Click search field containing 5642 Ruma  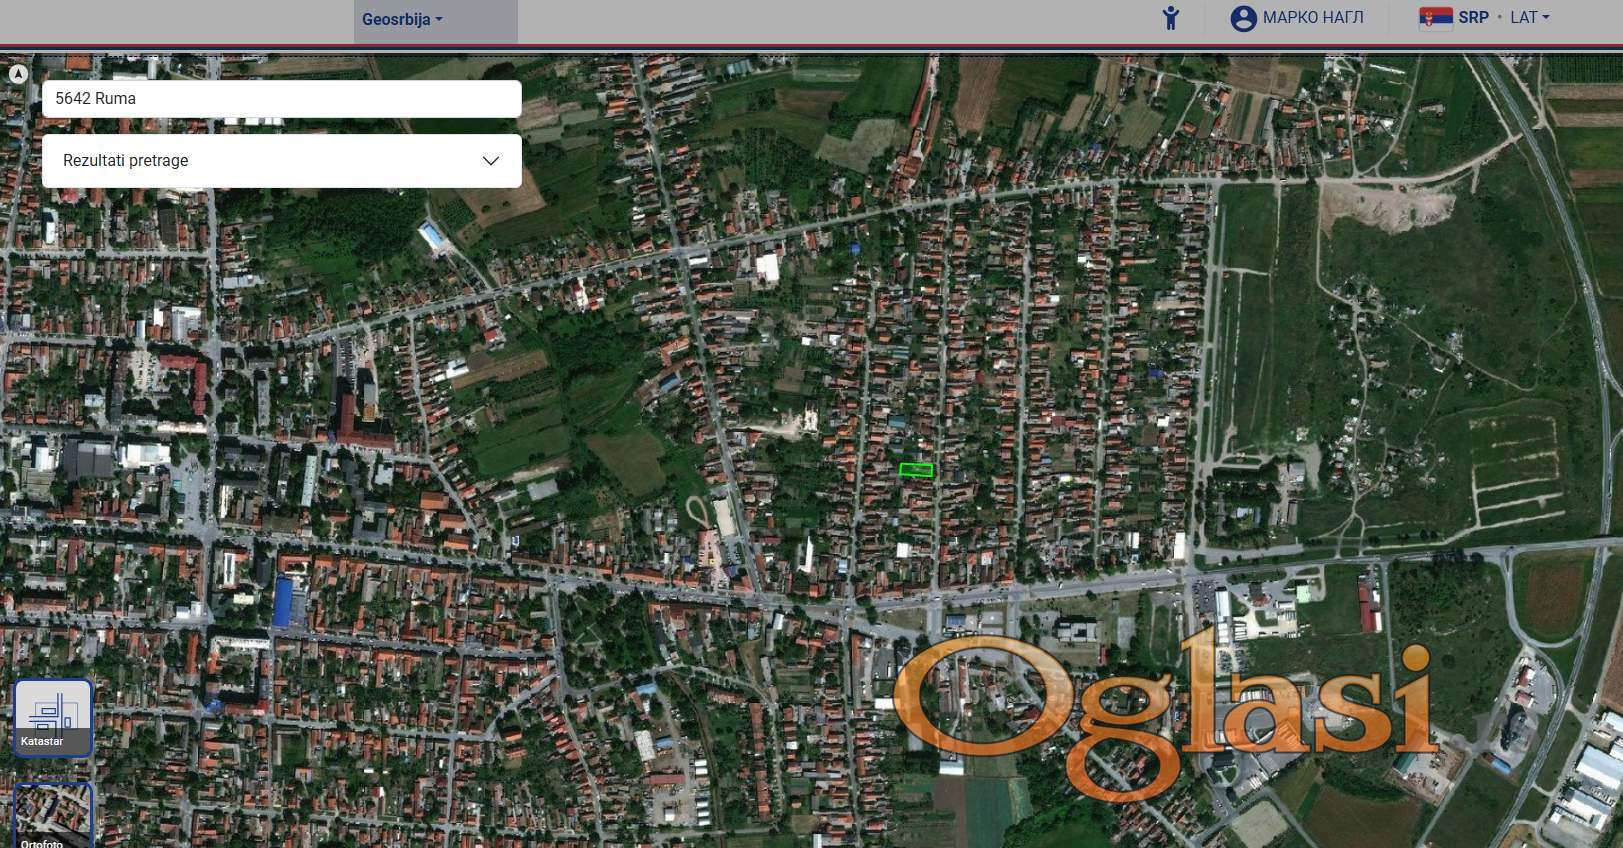tap(281, 99)
